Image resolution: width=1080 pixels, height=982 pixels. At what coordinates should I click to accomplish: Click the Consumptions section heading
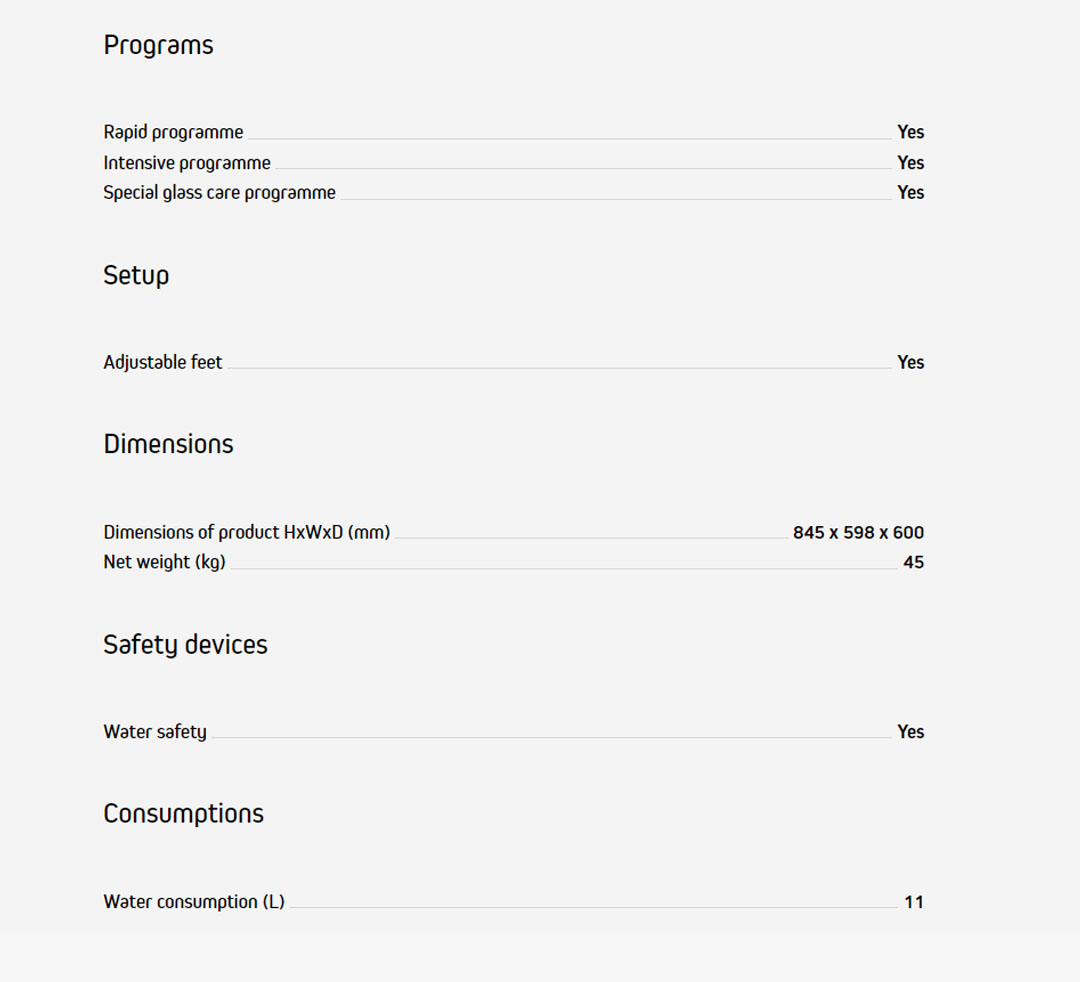coord(183,814)
